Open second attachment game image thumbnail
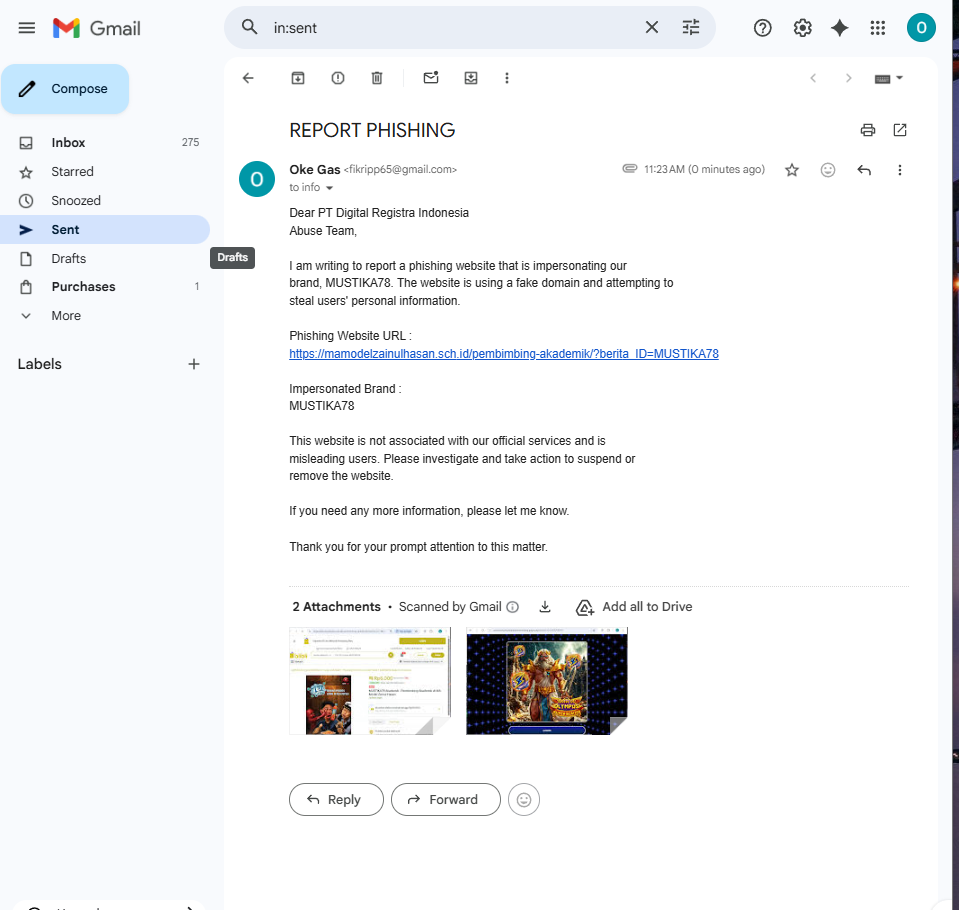The width and height of the screenshot is (959, 910). (547, 681)
